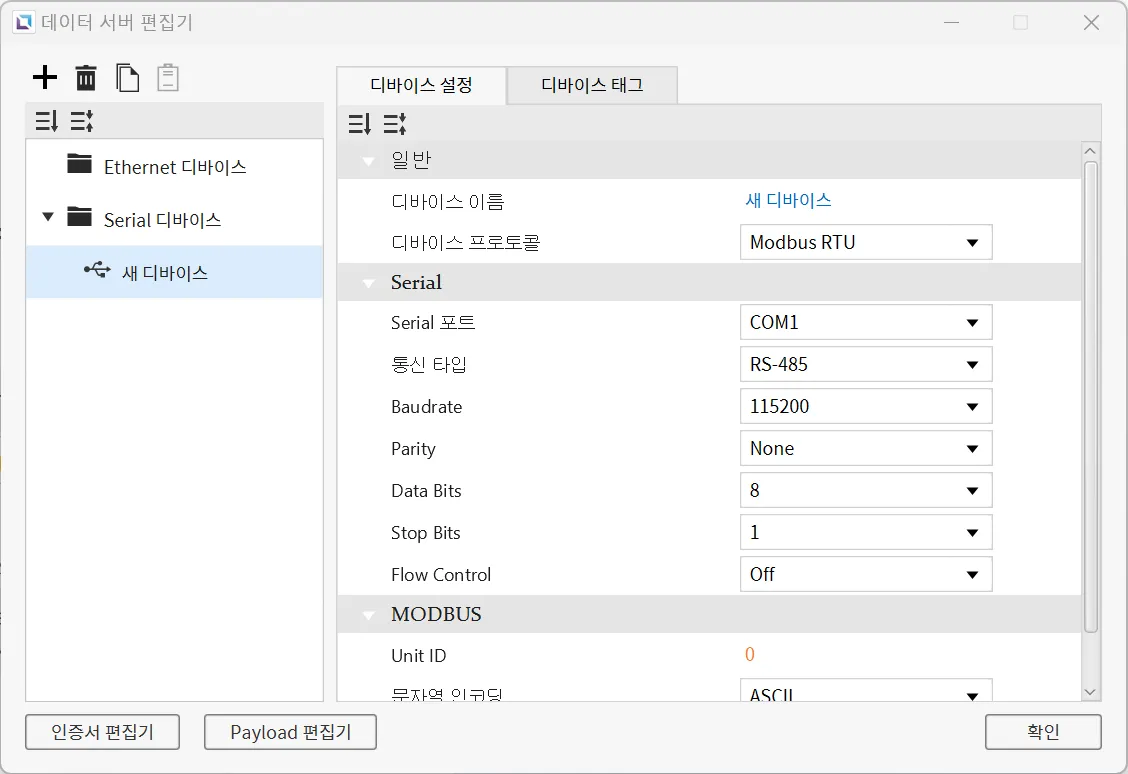Switch to the 디바이스 태그 tab
This screenshot has width=1128, height=774.
(x=592, y=86)
